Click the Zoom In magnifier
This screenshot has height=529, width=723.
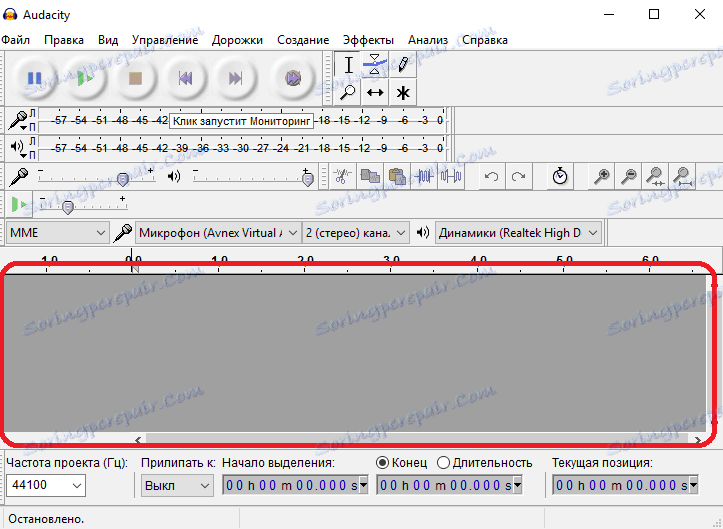point(601,176)
